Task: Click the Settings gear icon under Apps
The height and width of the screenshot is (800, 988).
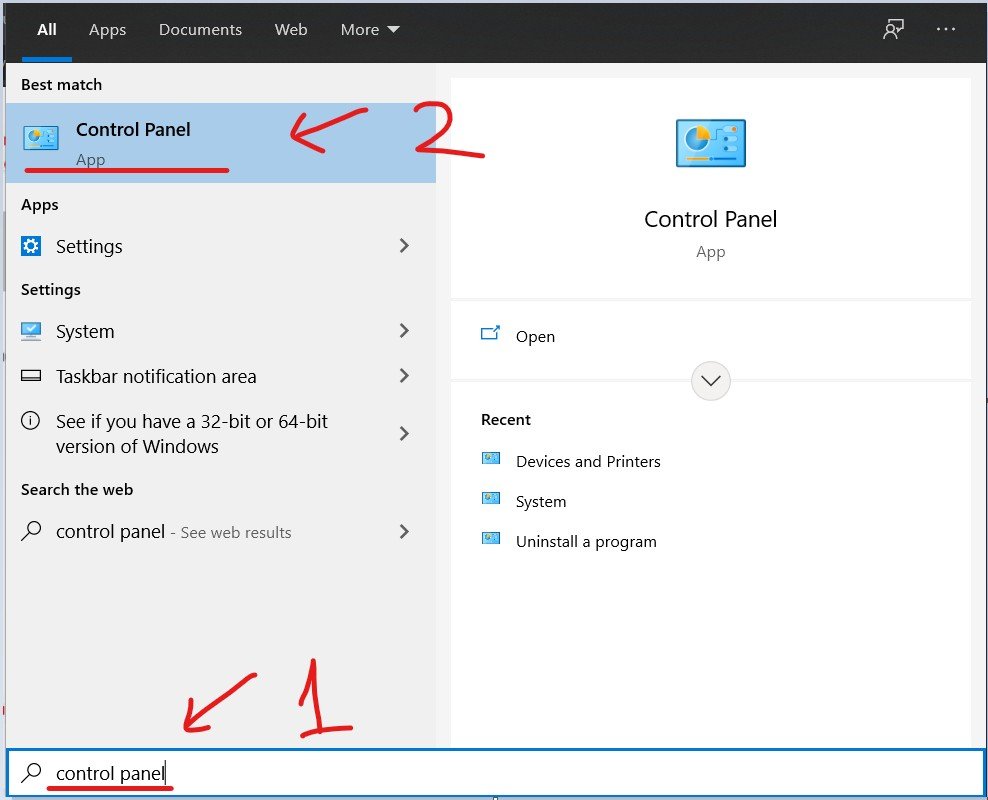Action: (x=31, y=246)
